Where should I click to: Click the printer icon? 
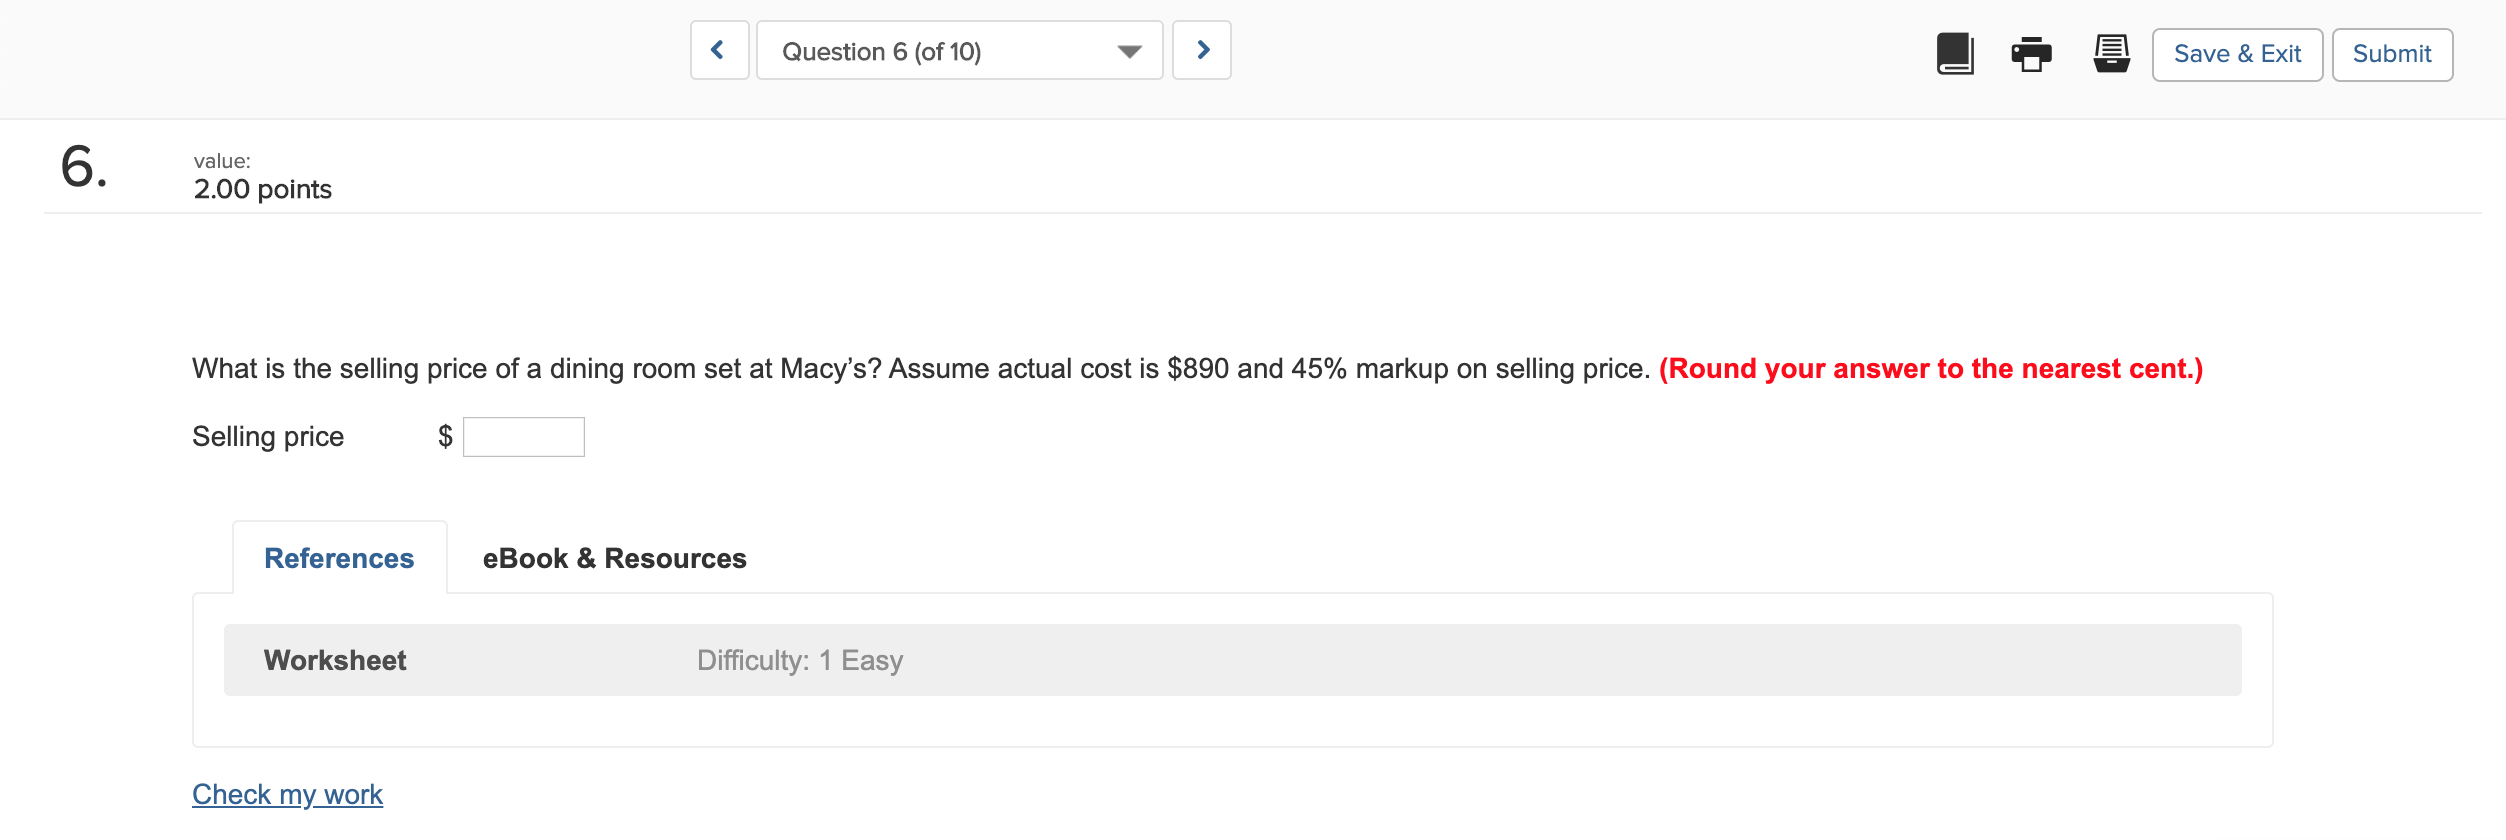[2031, 54]
